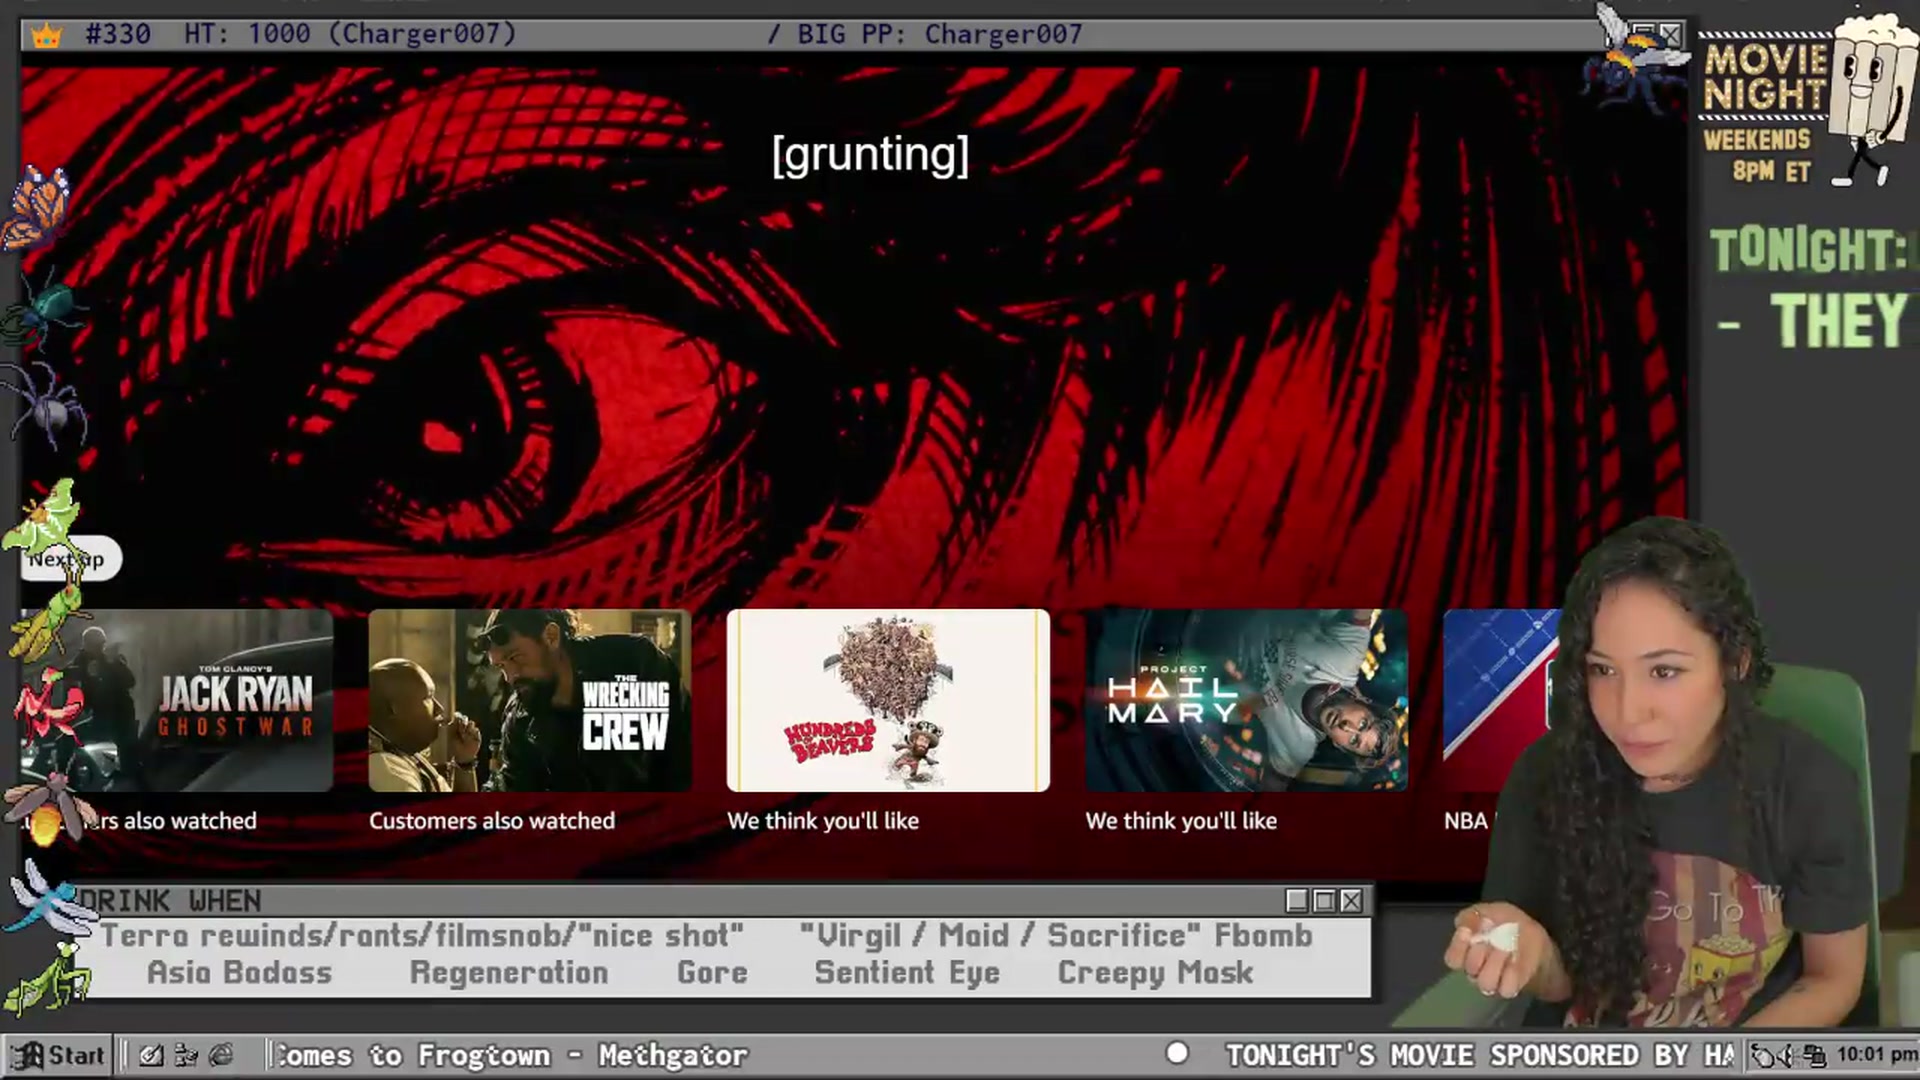Close the main video window
This screenshot has width=1920, height=1080.
pos(1671,35)
